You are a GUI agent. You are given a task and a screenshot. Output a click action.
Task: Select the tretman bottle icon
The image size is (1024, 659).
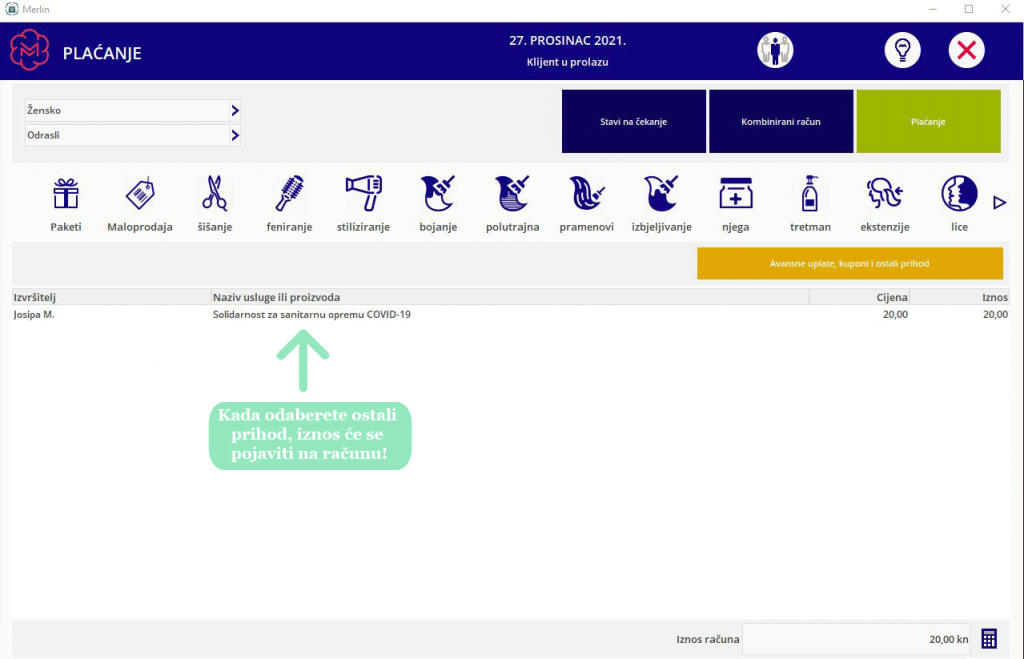pyautogui.click(x=810, y=193)
